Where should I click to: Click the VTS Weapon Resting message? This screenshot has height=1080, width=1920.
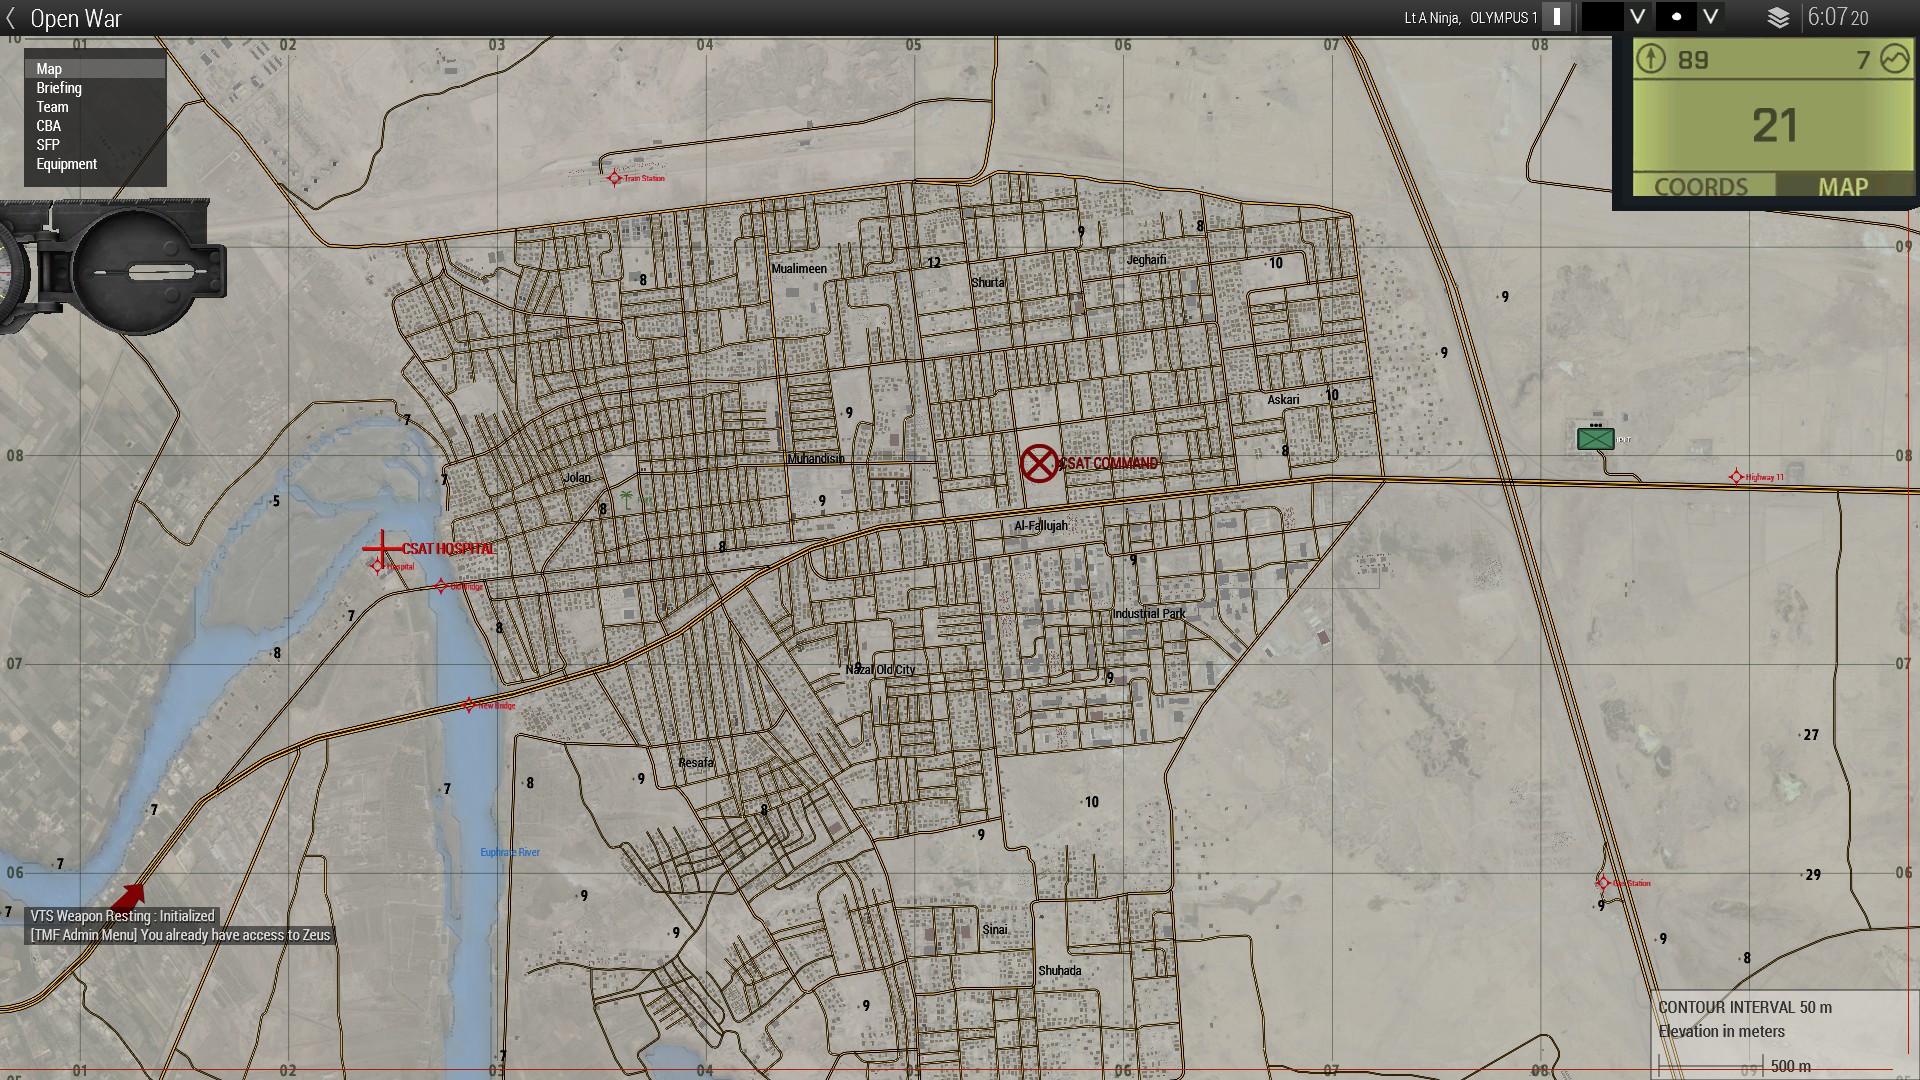pyautogui.click(x=122, y=916)
